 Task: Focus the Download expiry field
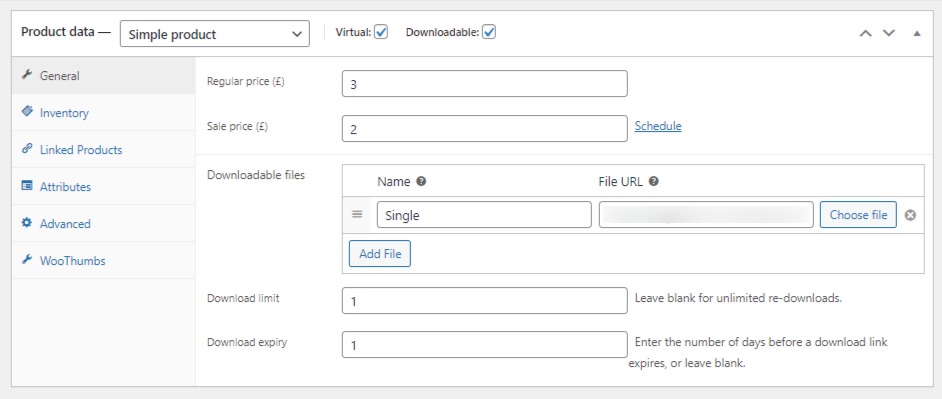coord(485,345)
